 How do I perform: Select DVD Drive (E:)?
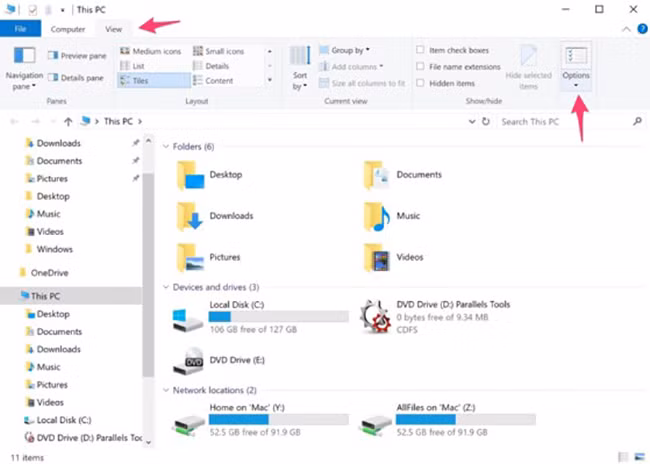point(218,360)
